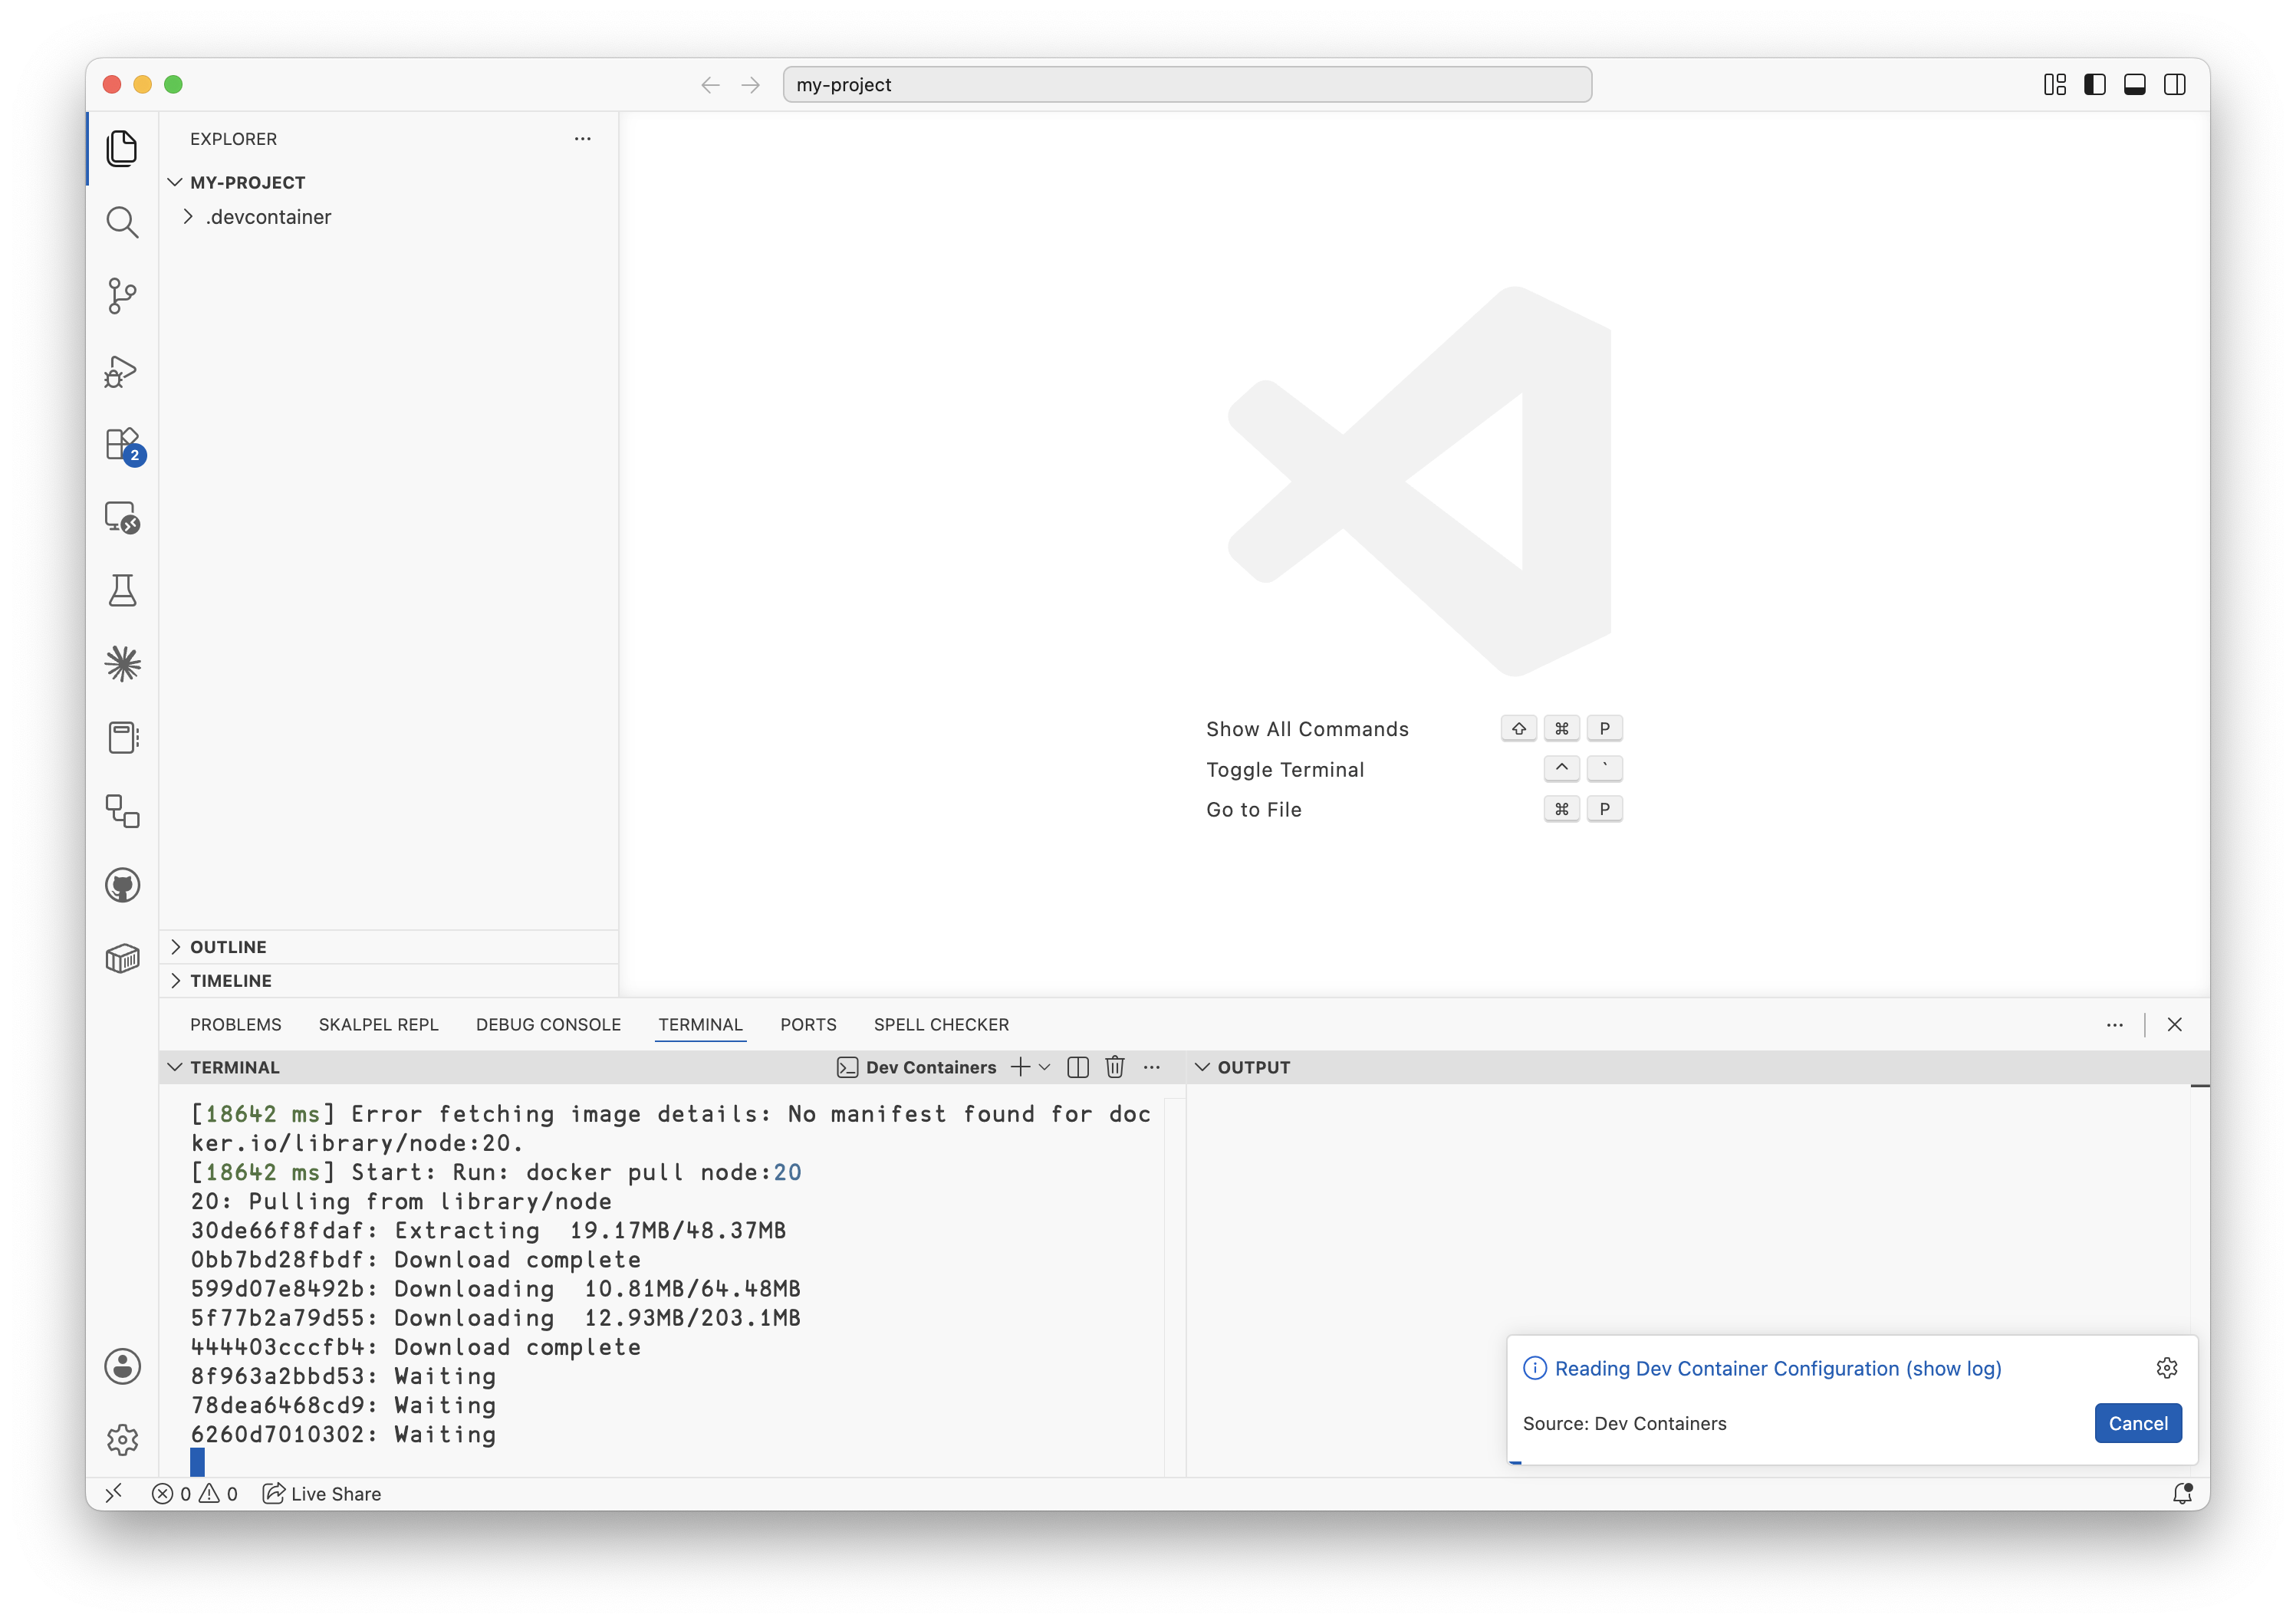Click the Dev Containers terminal label

pos(918,1067)
